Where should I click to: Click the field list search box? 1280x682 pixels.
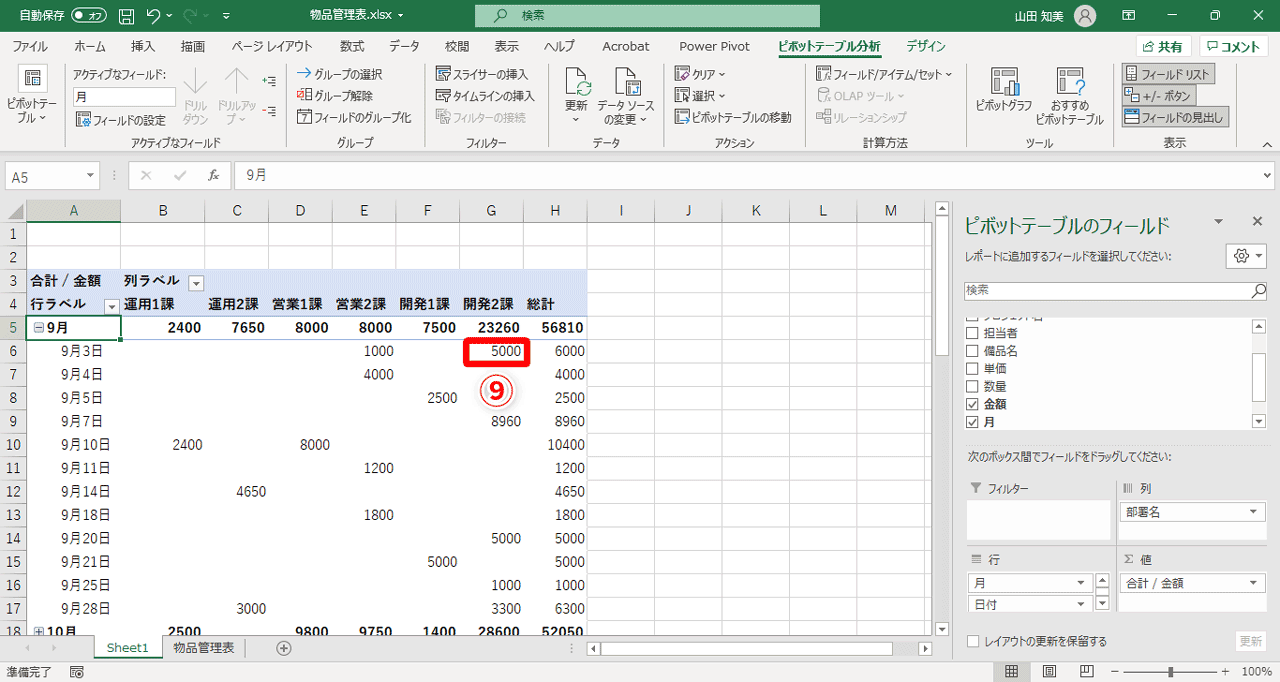click(1116, 291)
